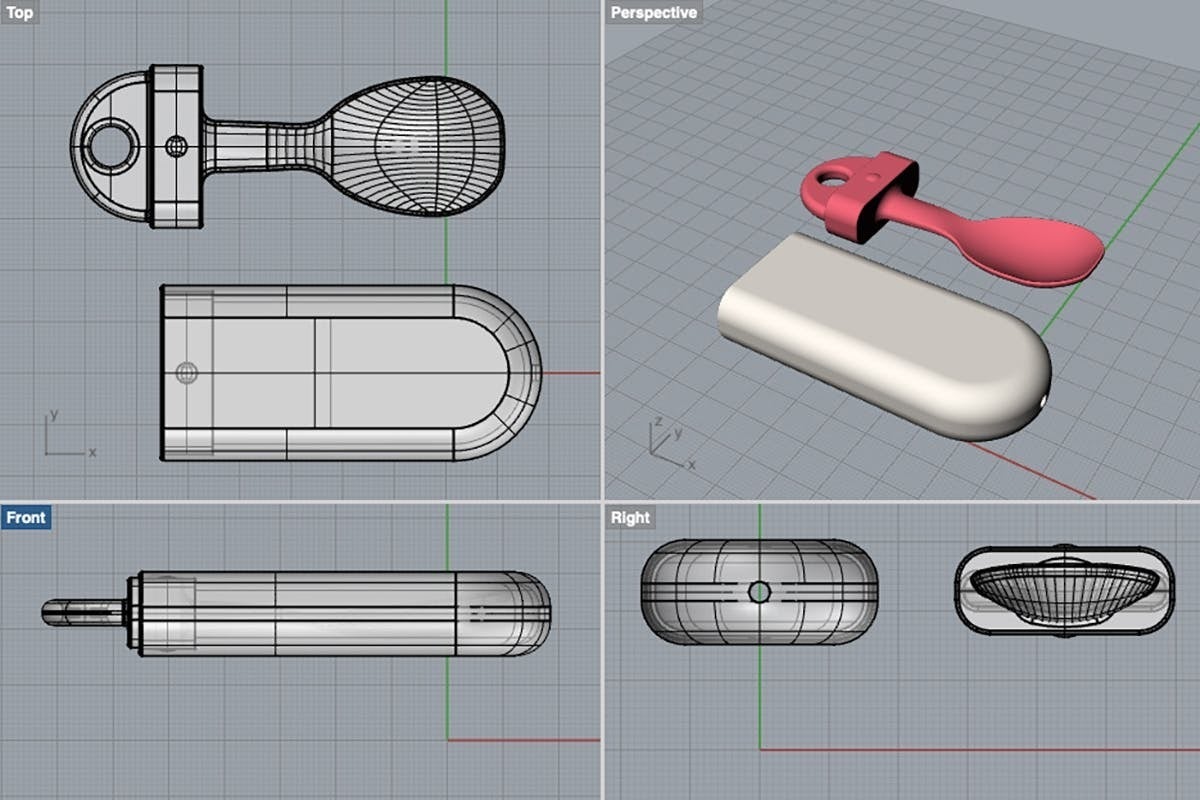The height and width of the screenshot is (800, 1200).
Task: Activate the Perspective viewport title
Action: pos(652,13)
